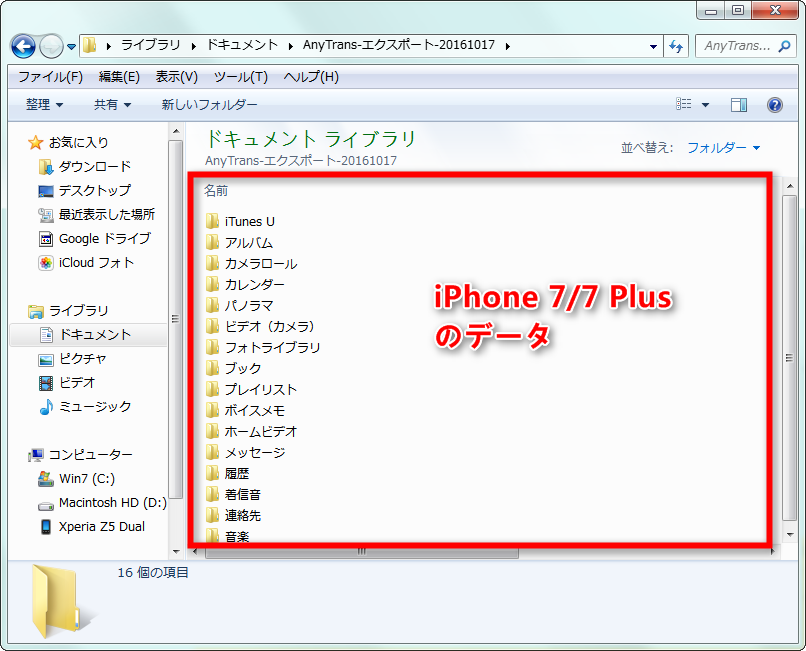
Task: Open the view options dropdown arrow
Action: click(705, 105)
